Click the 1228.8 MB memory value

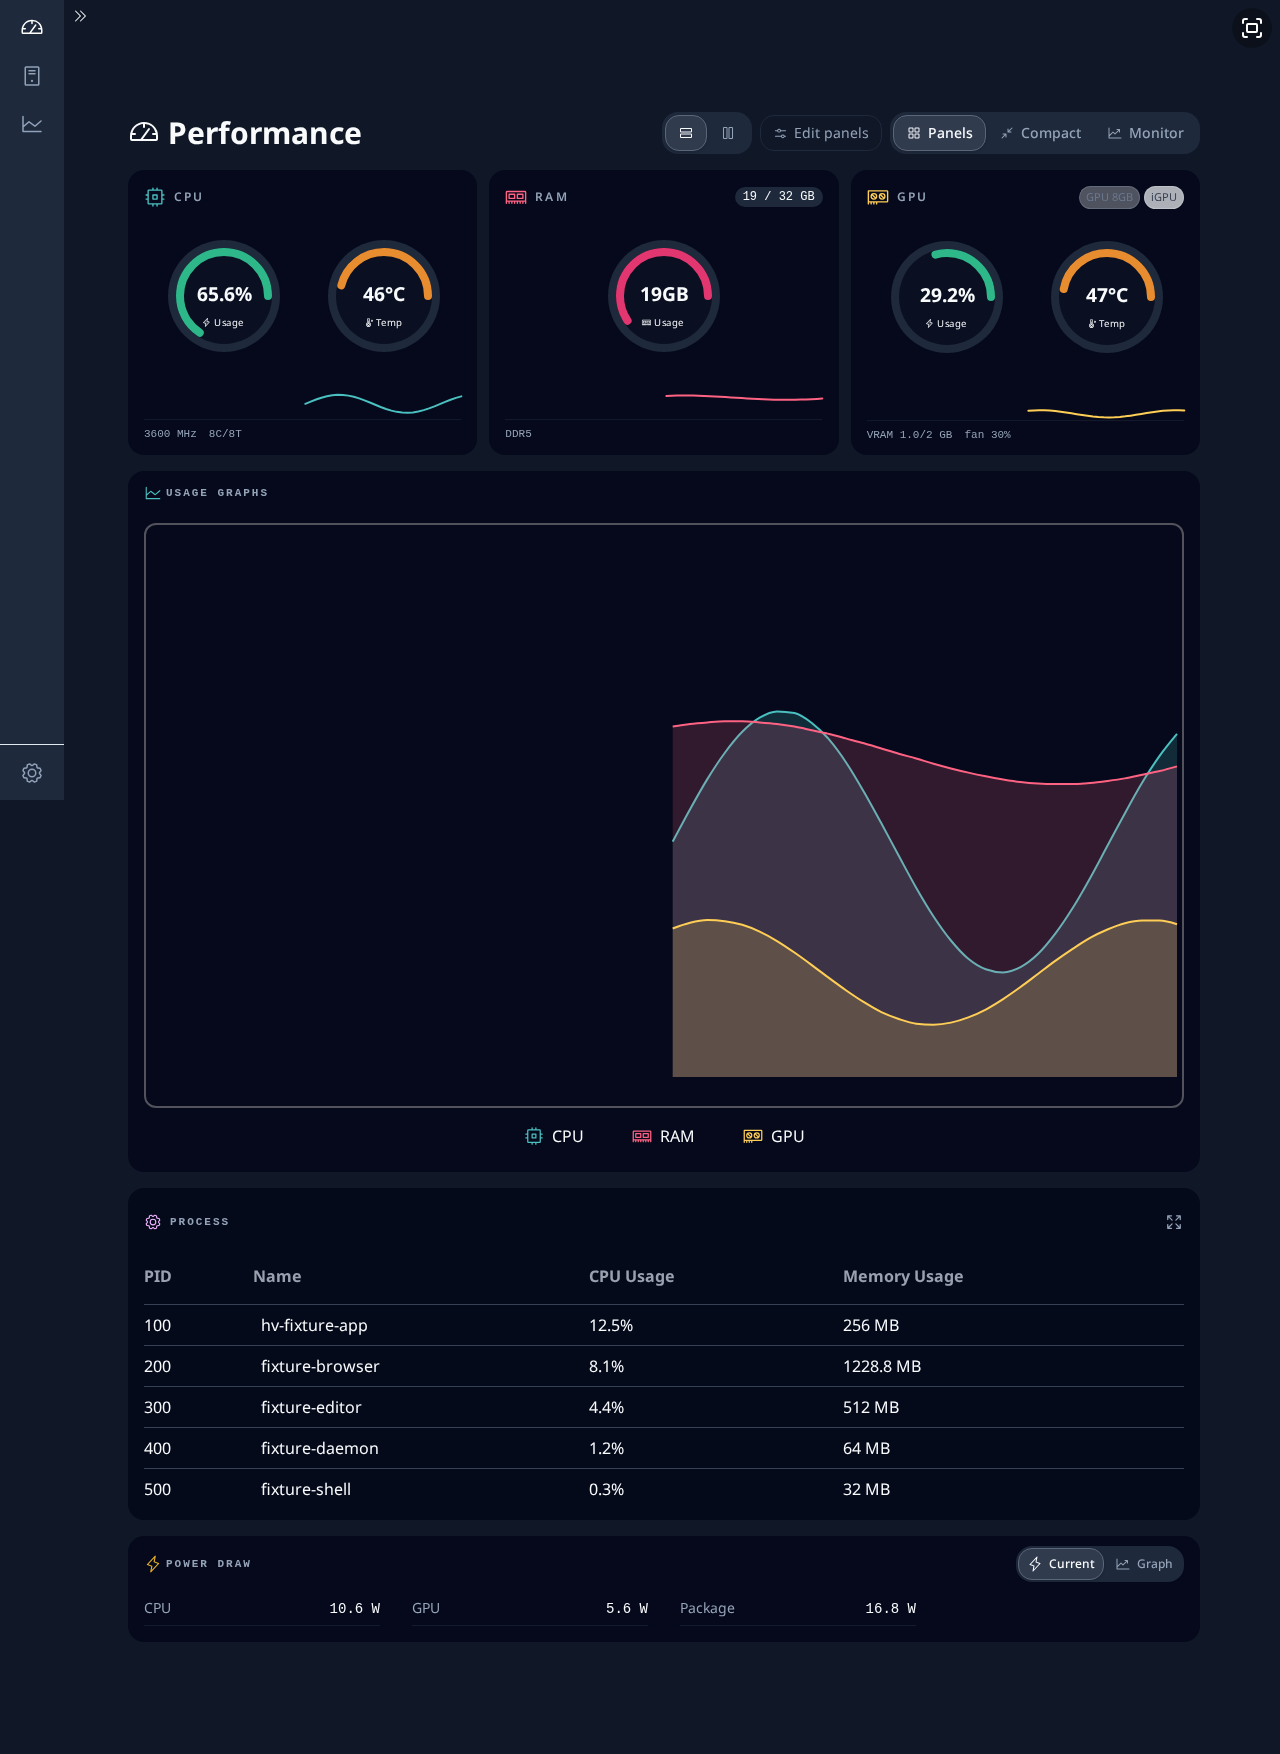(x=882, y=1366)
